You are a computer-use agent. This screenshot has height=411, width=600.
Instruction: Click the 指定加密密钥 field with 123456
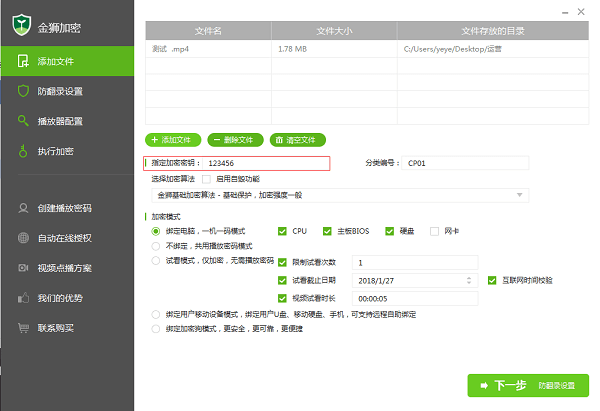point(266,163)
